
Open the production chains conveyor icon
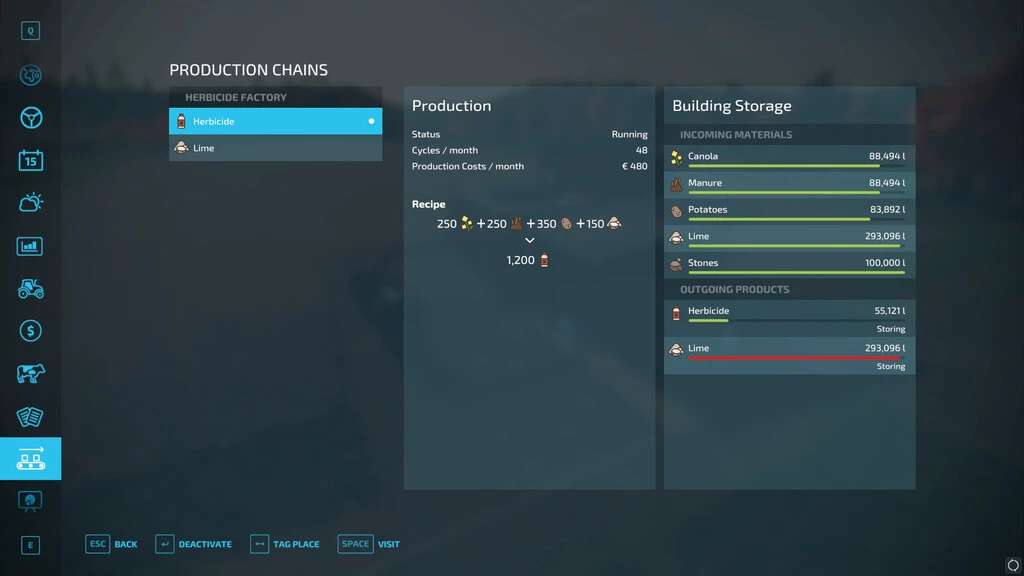coord(30,459)
